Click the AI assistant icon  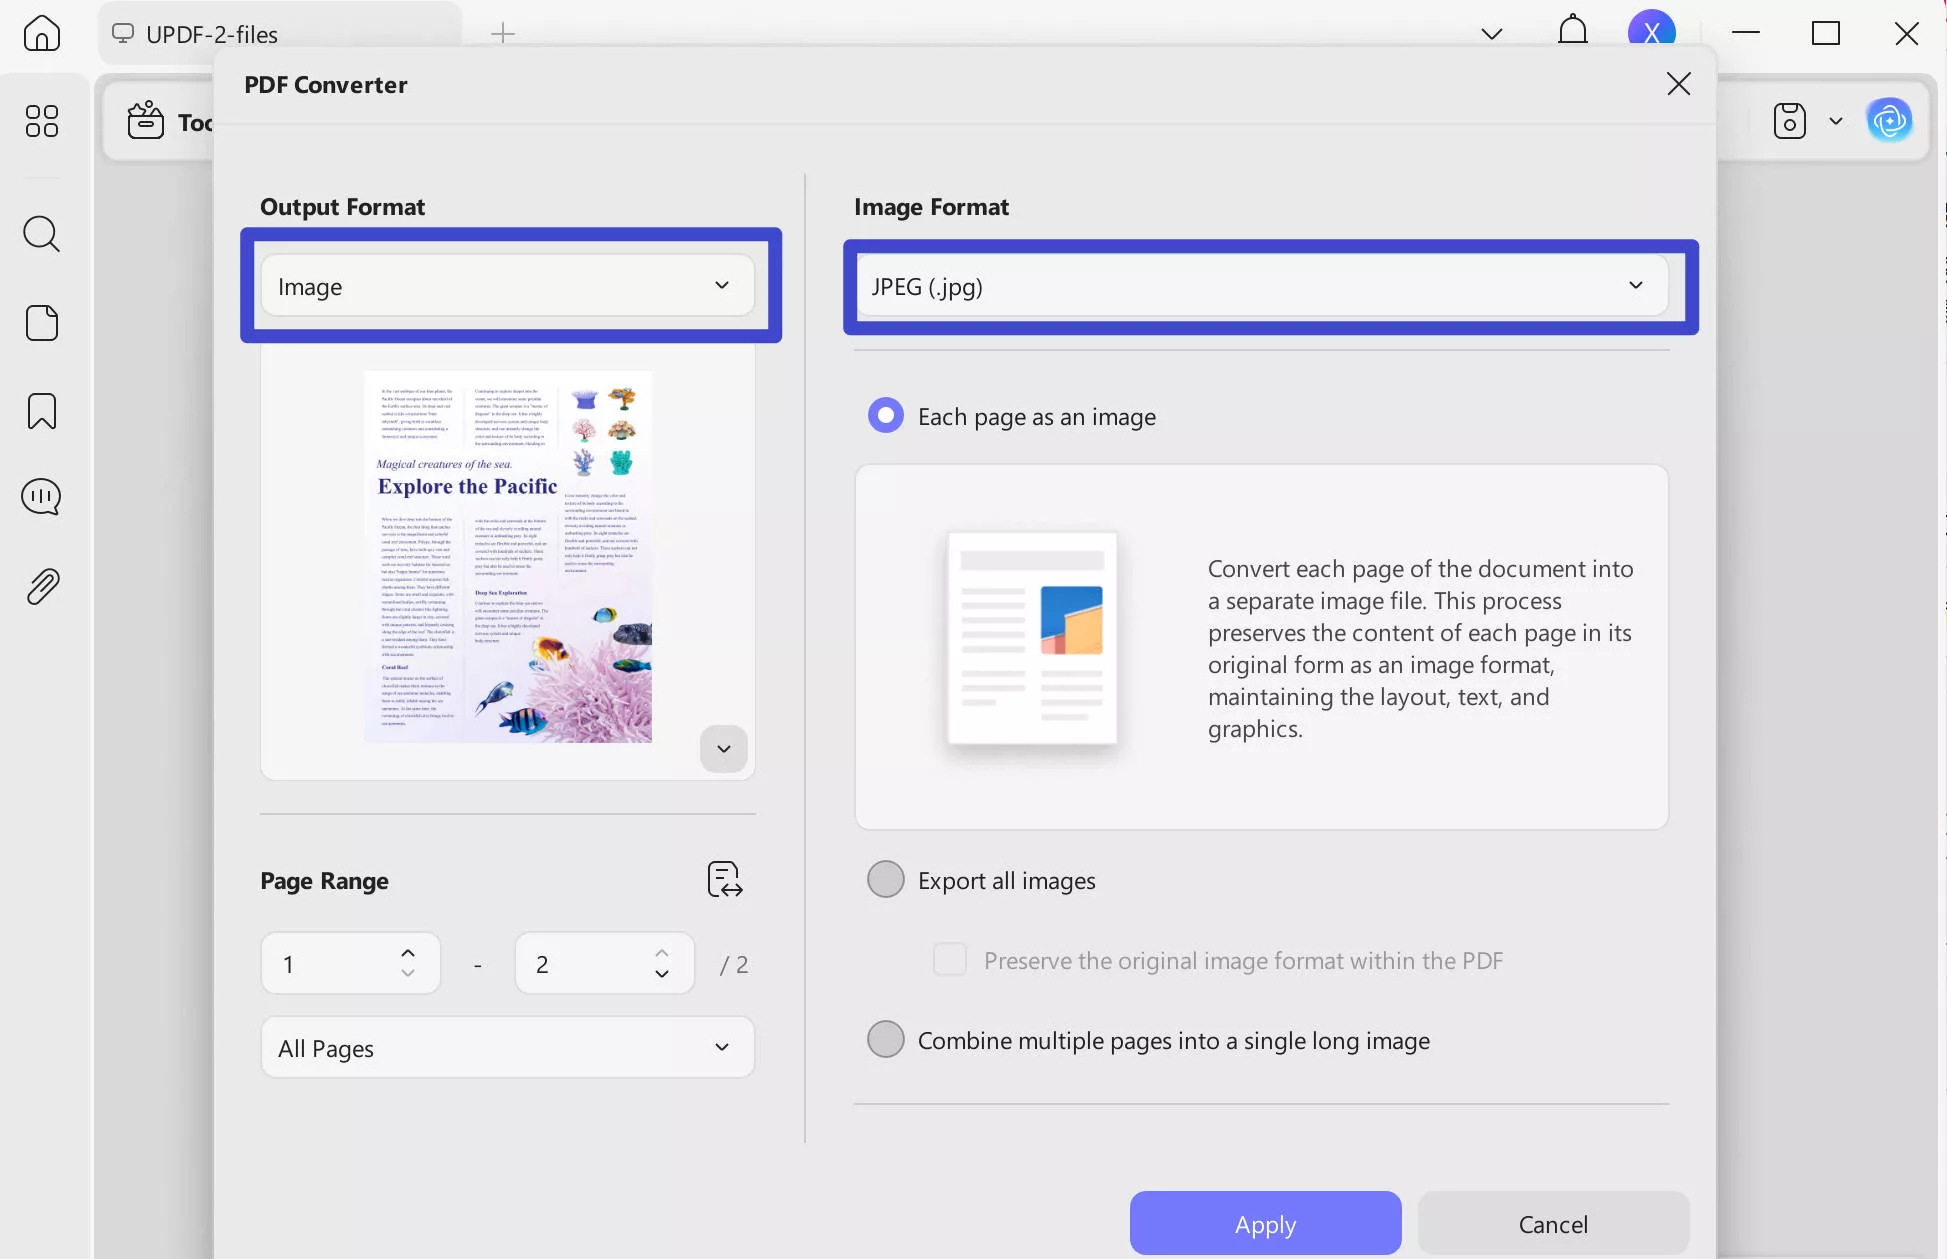(1890, 120)
